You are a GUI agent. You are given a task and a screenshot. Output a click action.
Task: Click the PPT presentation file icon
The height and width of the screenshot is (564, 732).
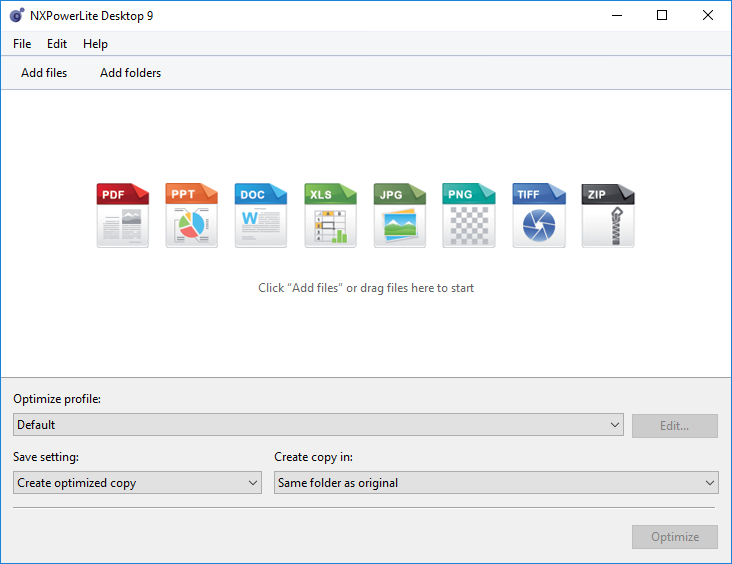191,215
